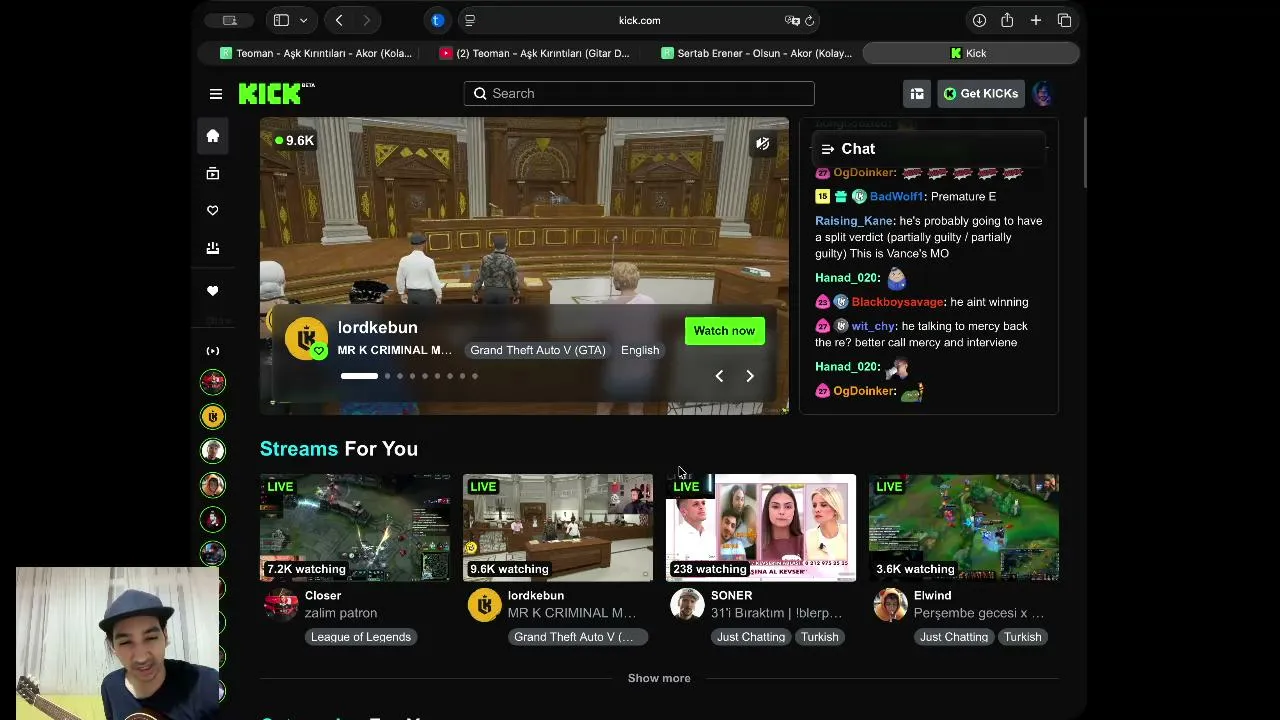Open Safari tab group dropdown arrow
Screen dimensions: 1280x720
(303, 20)
